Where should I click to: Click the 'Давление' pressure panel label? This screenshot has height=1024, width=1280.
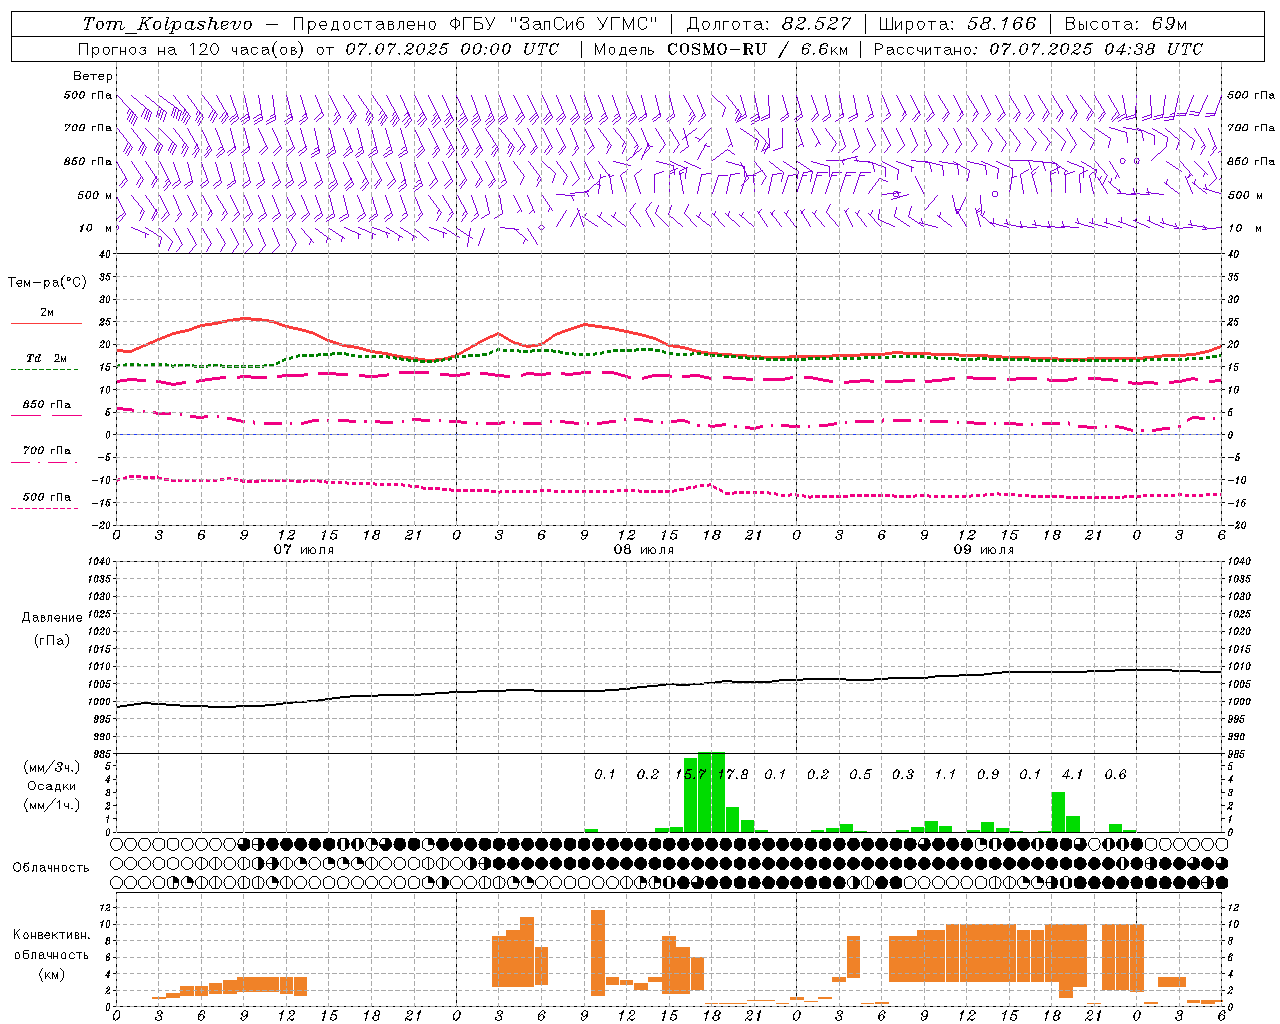coord(51,618)
